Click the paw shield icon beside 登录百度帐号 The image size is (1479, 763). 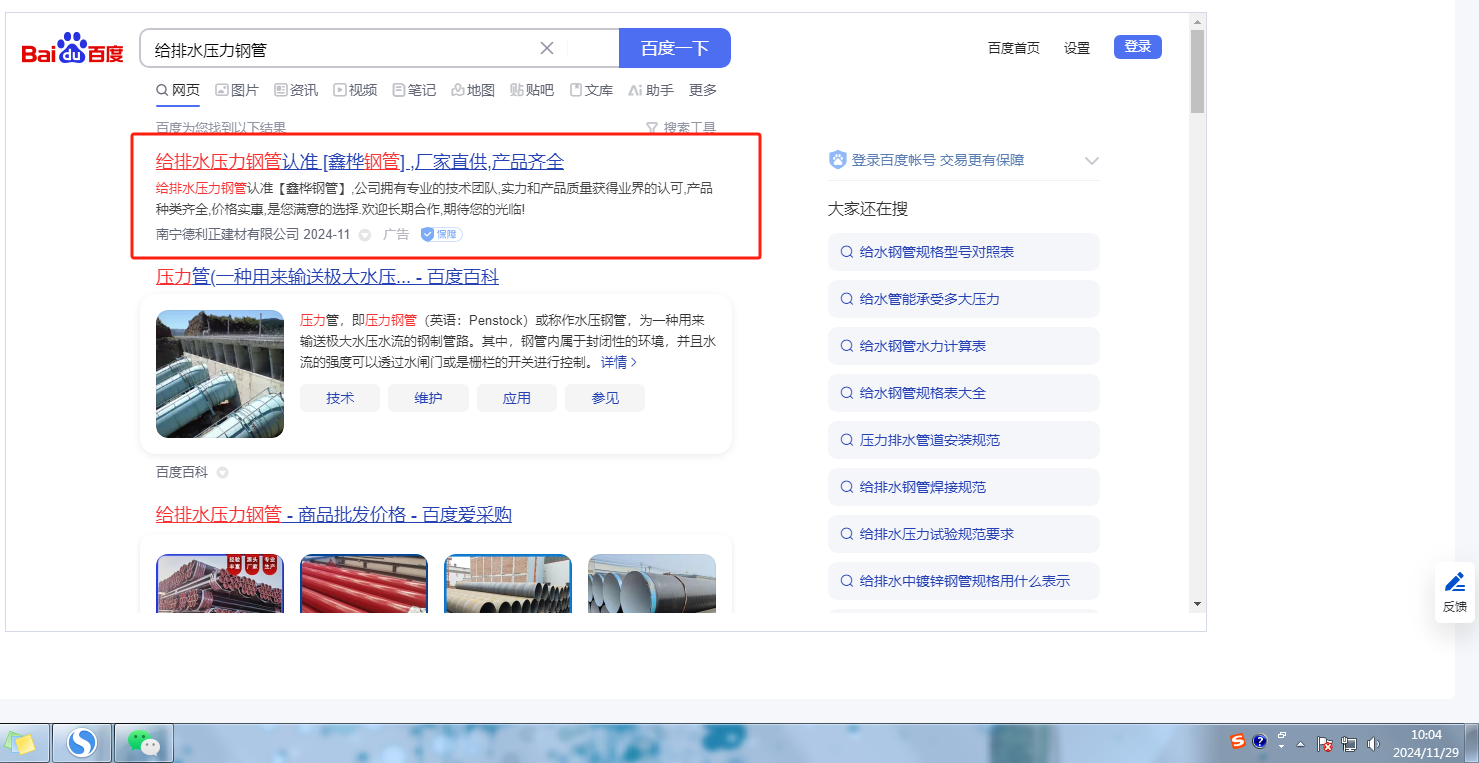[838, 160]
